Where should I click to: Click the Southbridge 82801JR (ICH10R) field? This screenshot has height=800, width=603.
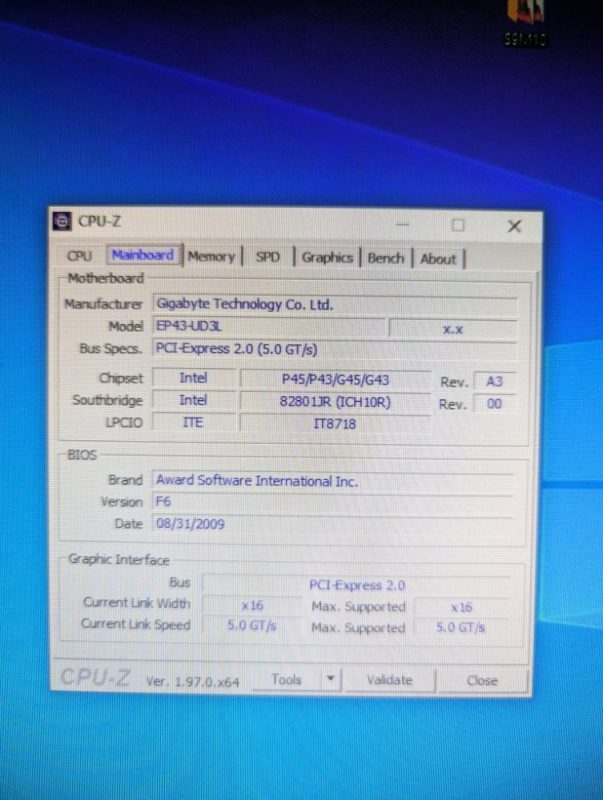tap(335, 402)
